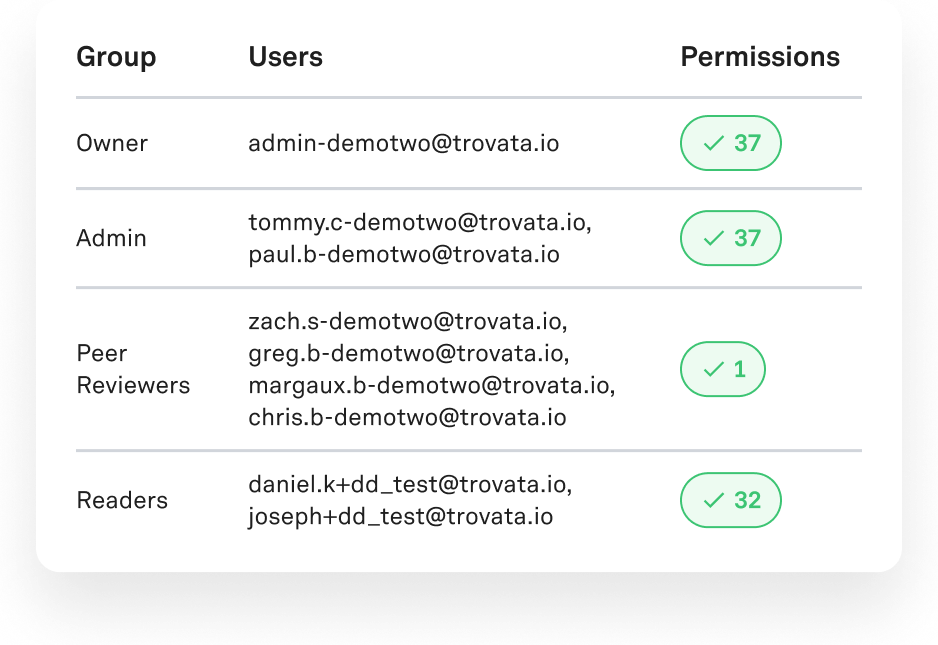Click the Owner permissions badge showing 37

click(x=730, y=144)
